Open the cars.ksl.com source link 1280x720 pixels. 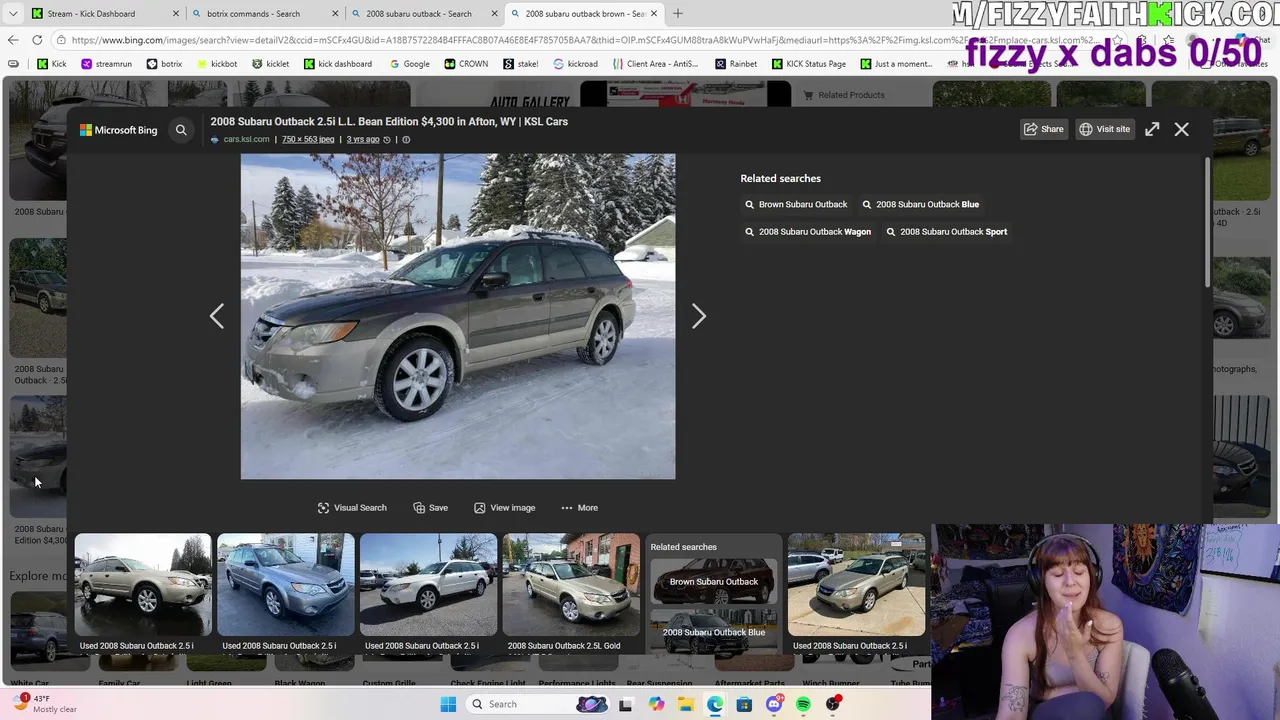[x=246, y=140]
